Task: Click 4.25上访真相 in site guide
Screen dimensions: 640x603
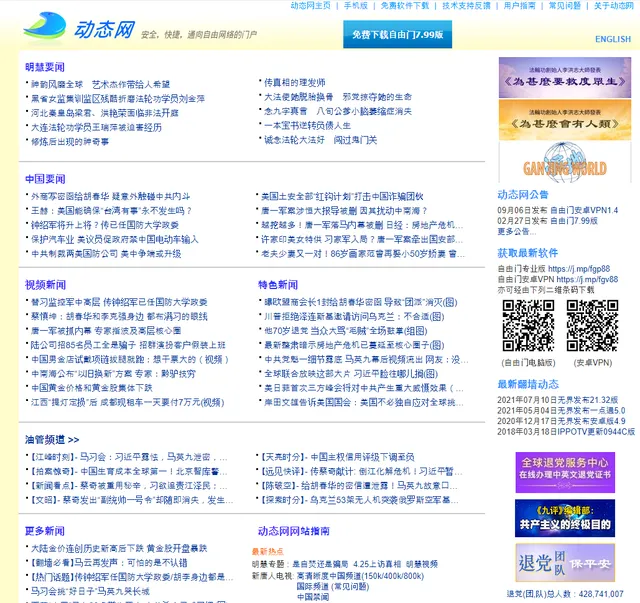Action: tap(377, 564)
